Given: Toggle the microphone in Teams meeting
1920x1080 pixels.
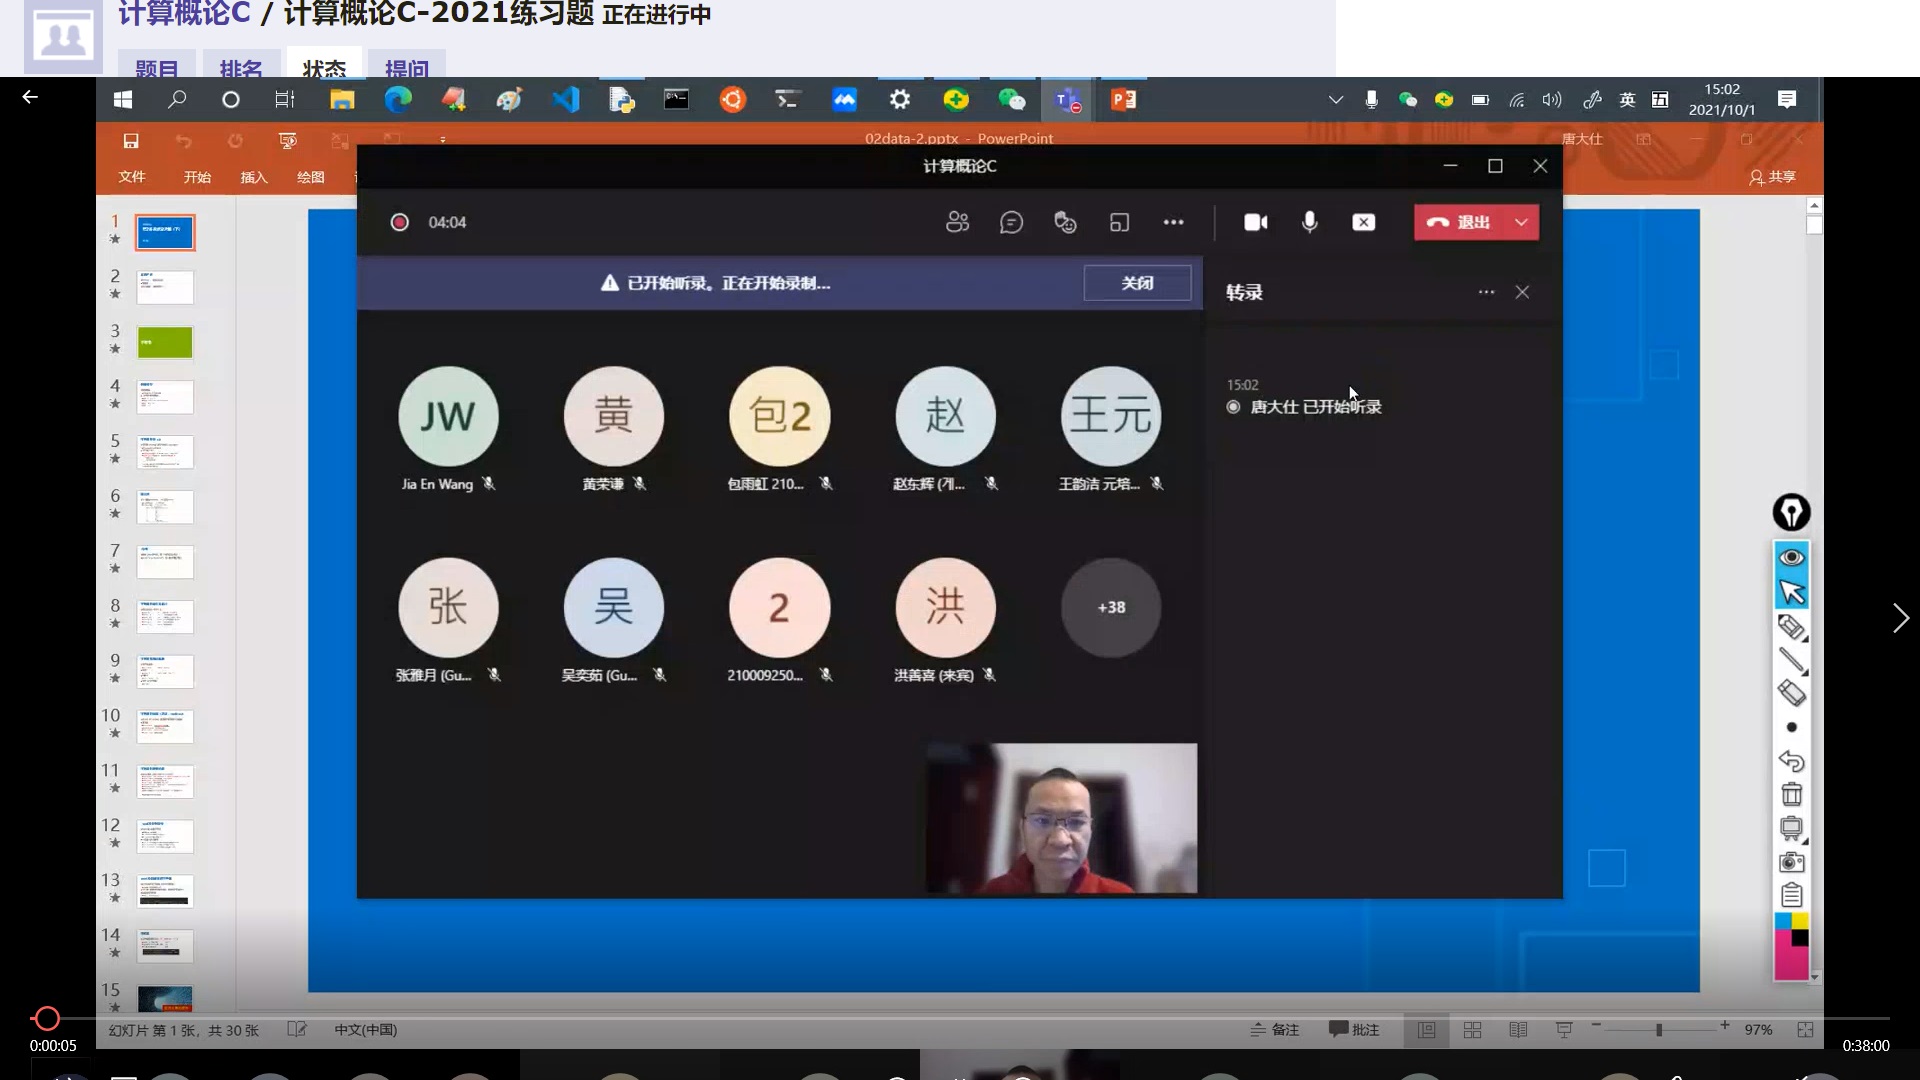Looking at the screenshot, I should click(1309, 222).
